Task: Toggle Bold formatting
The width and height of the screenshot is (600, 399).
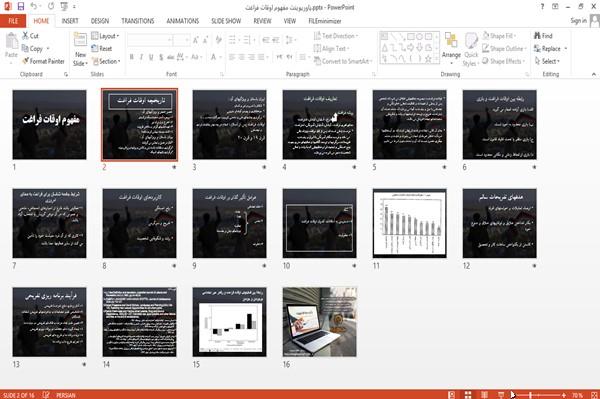Action: pyautogui.click(x=132, y=57)
